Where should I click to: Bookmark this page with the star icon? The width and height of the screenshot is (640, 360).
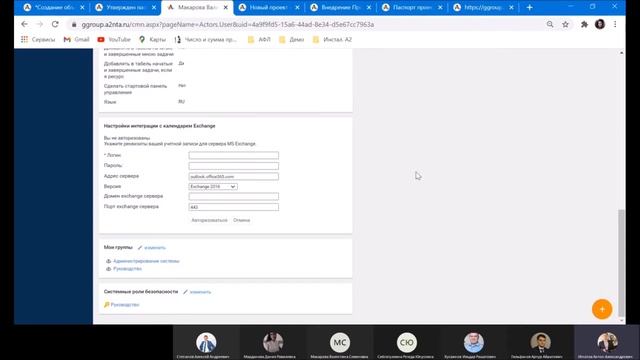(565, 24)
